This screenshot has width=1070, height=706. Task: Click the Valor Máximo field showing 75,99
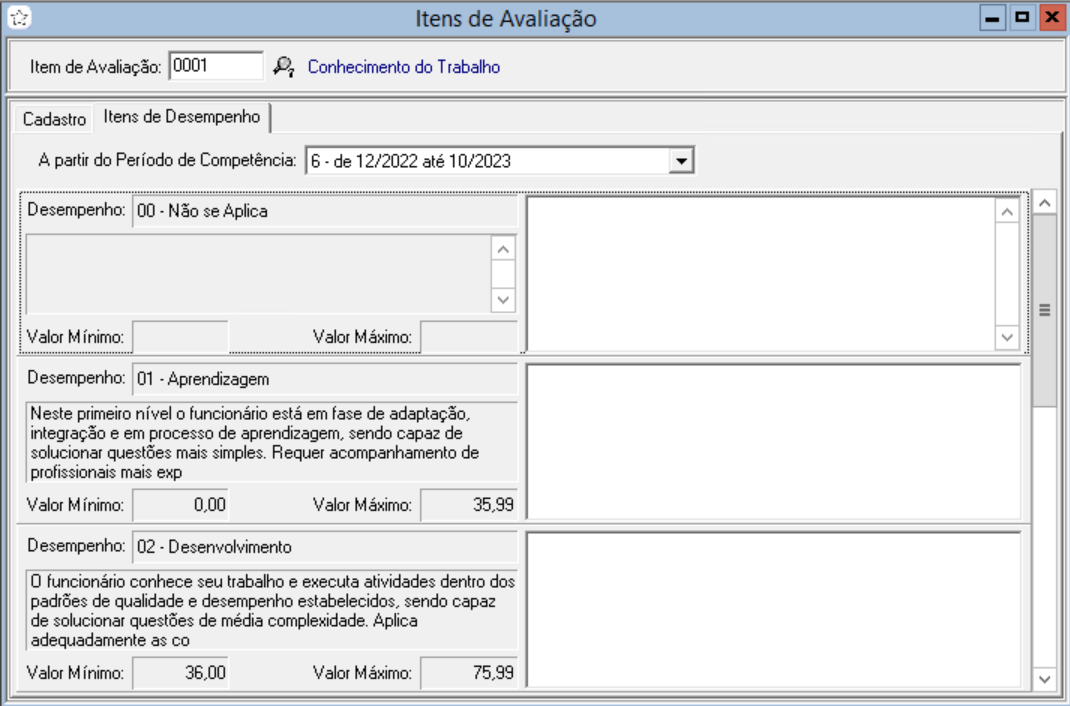coord(468,673)
